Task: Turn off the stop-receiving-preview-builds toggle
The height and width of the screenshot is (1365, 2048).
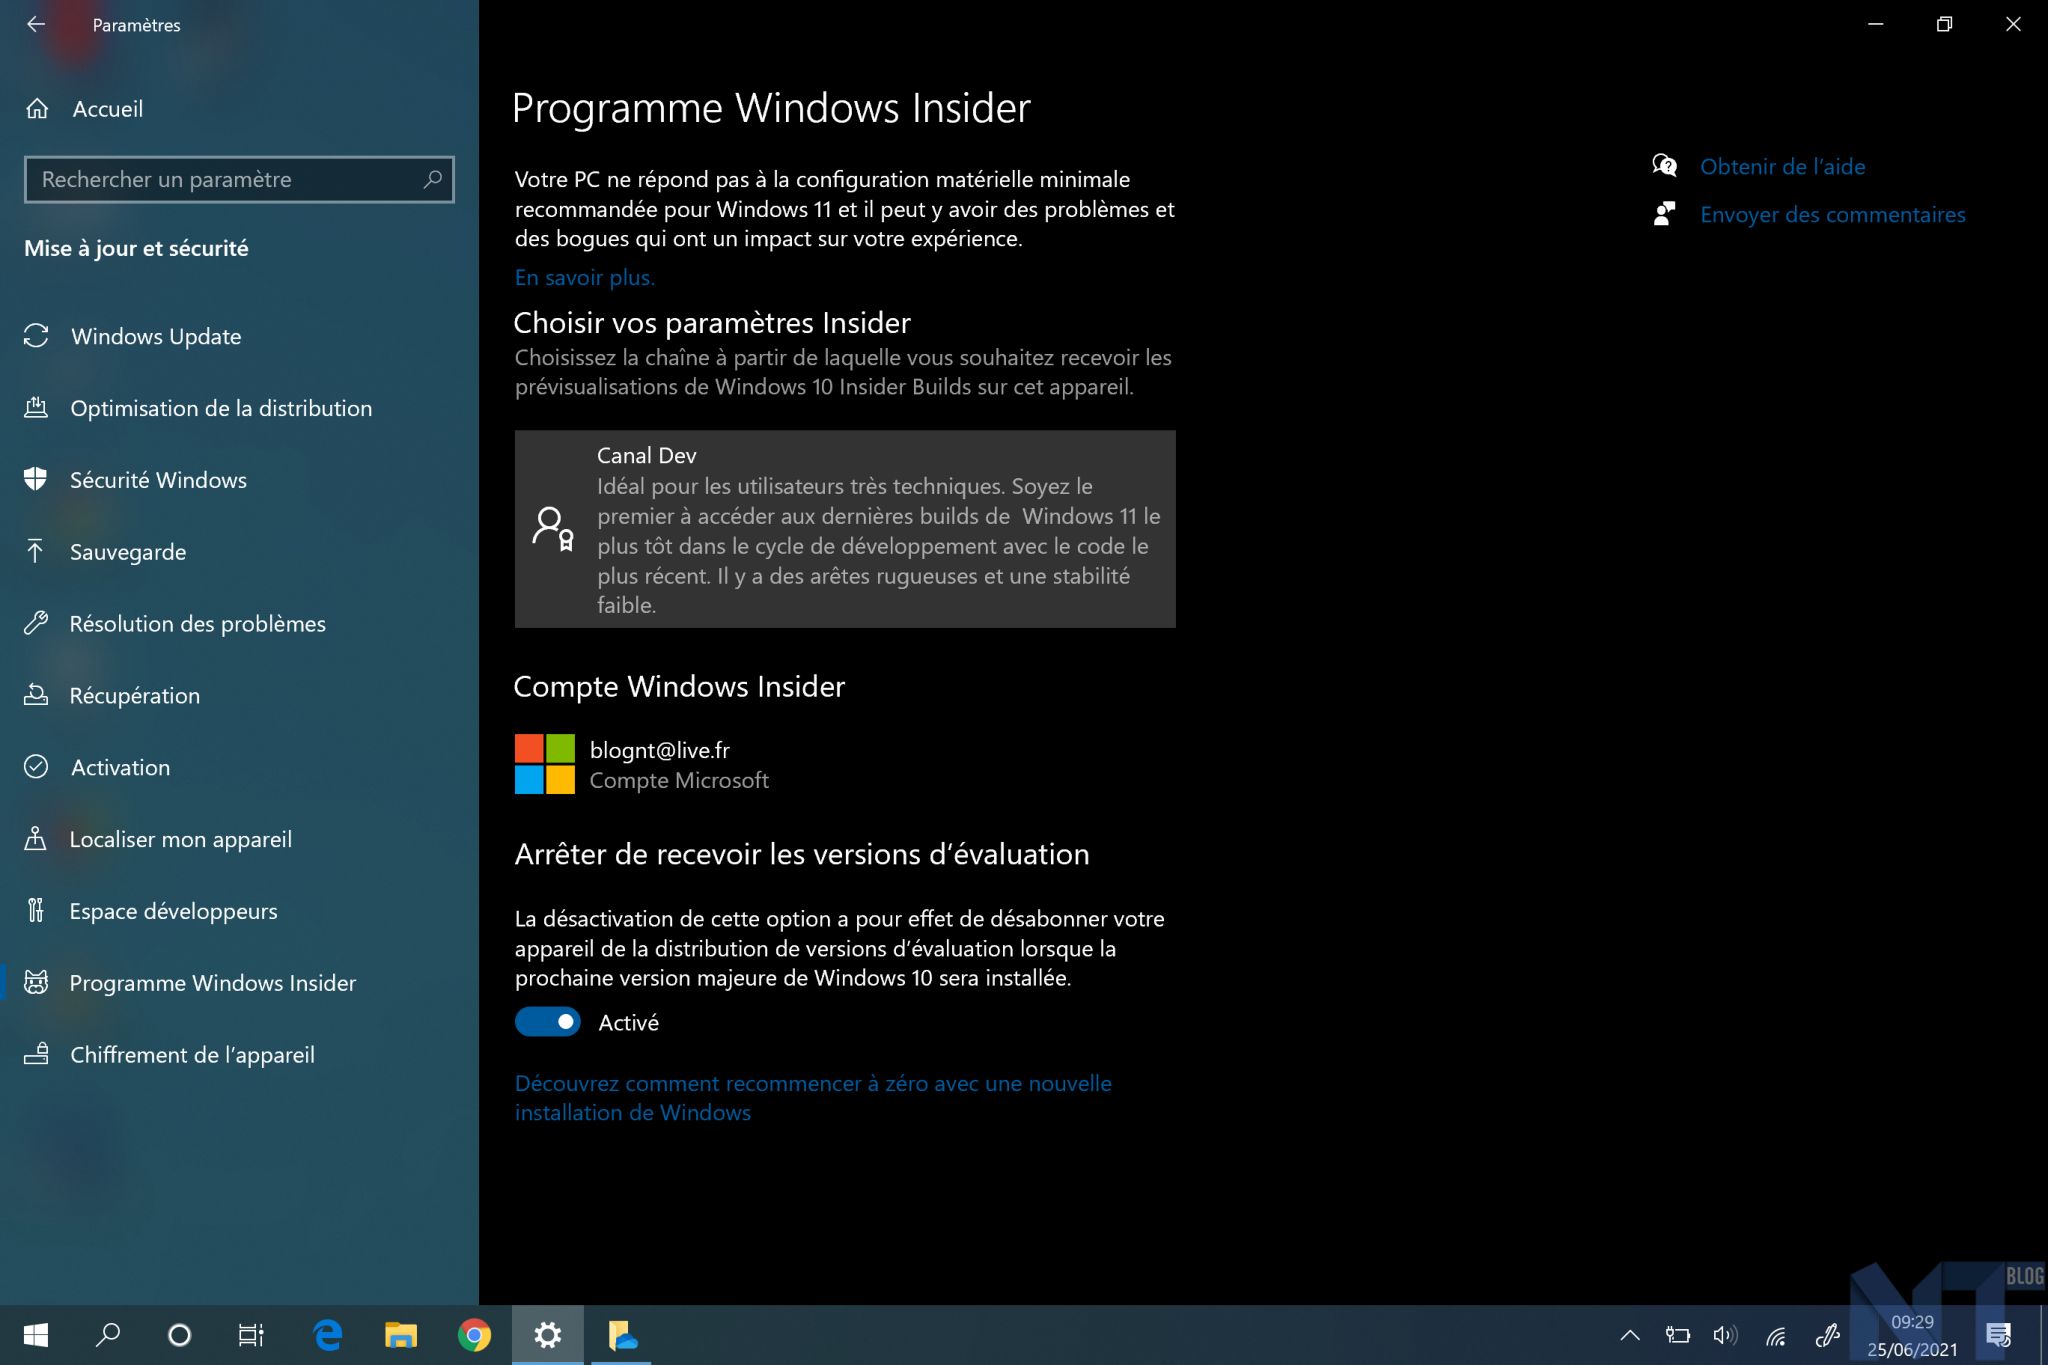Action: click(x=548, y=1022)
